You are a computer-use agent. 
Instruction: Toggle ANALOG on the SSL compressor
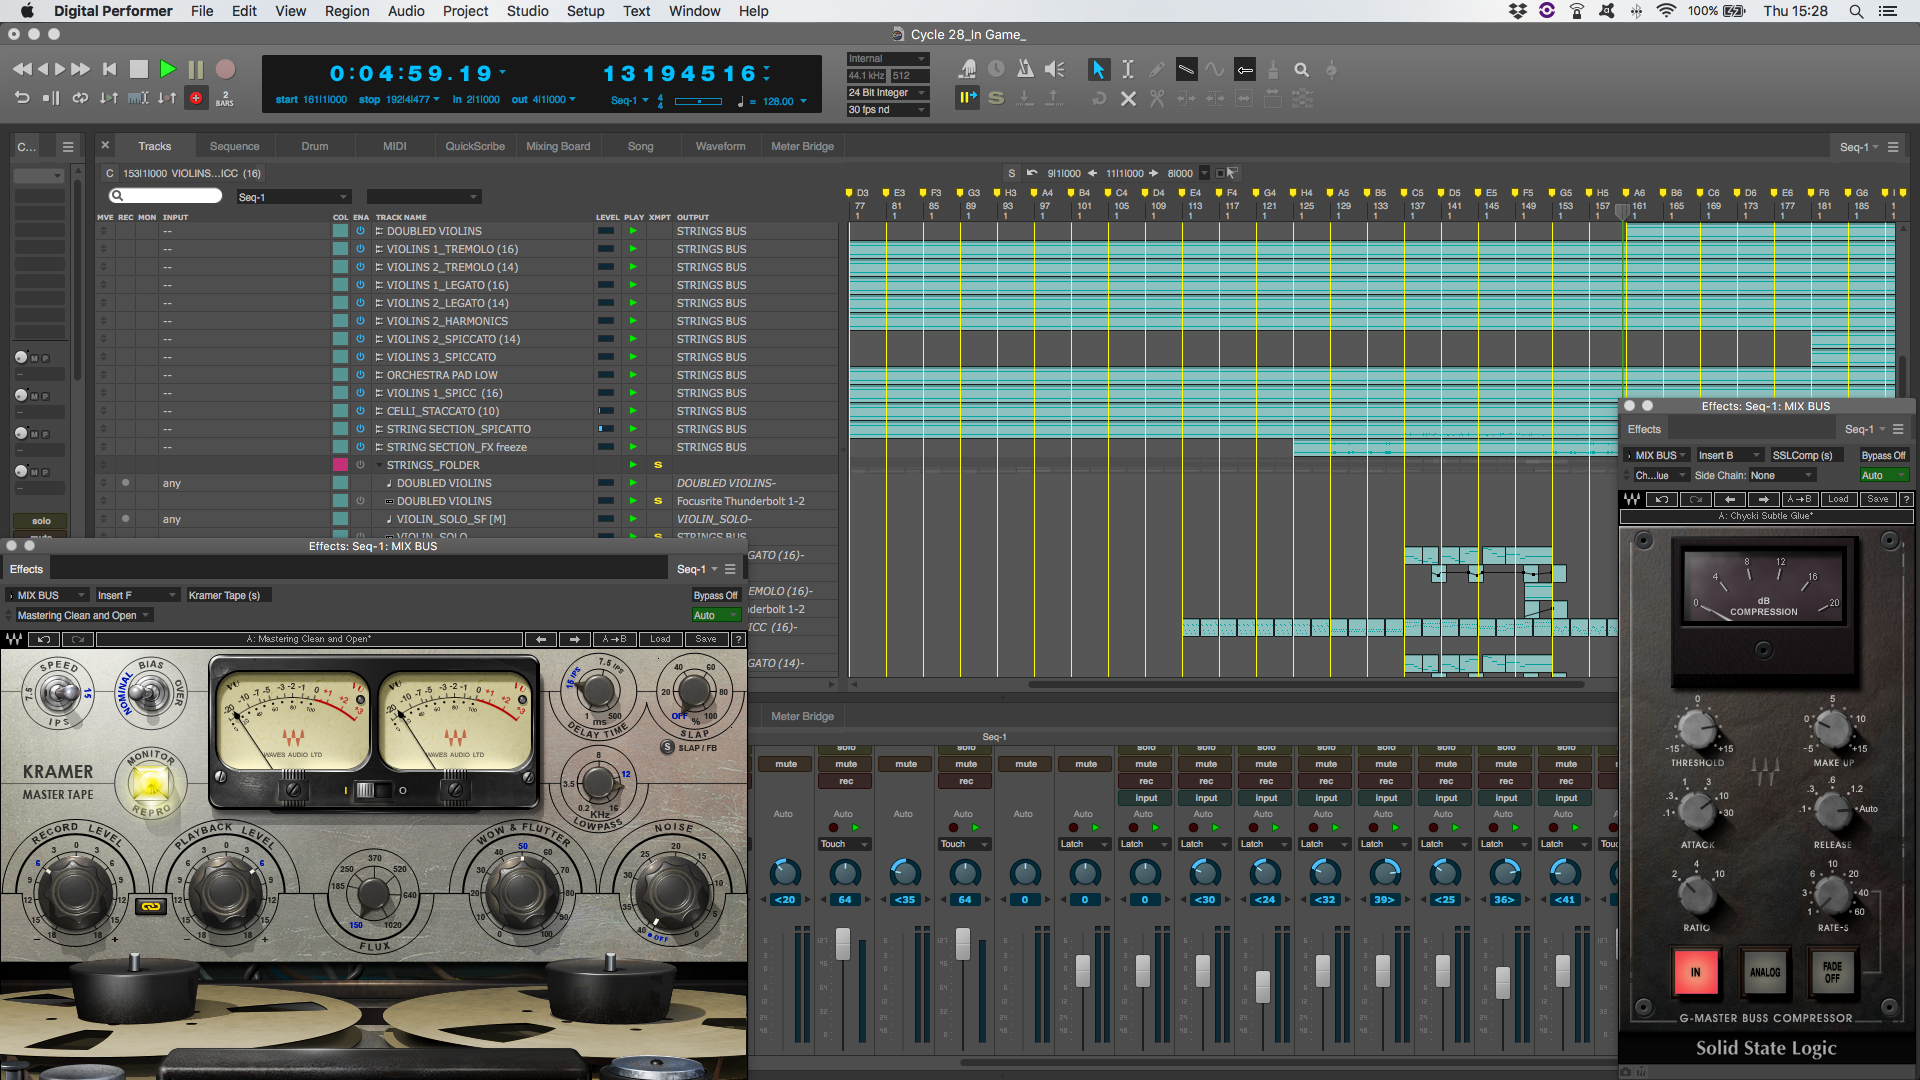click(1764, 971)
